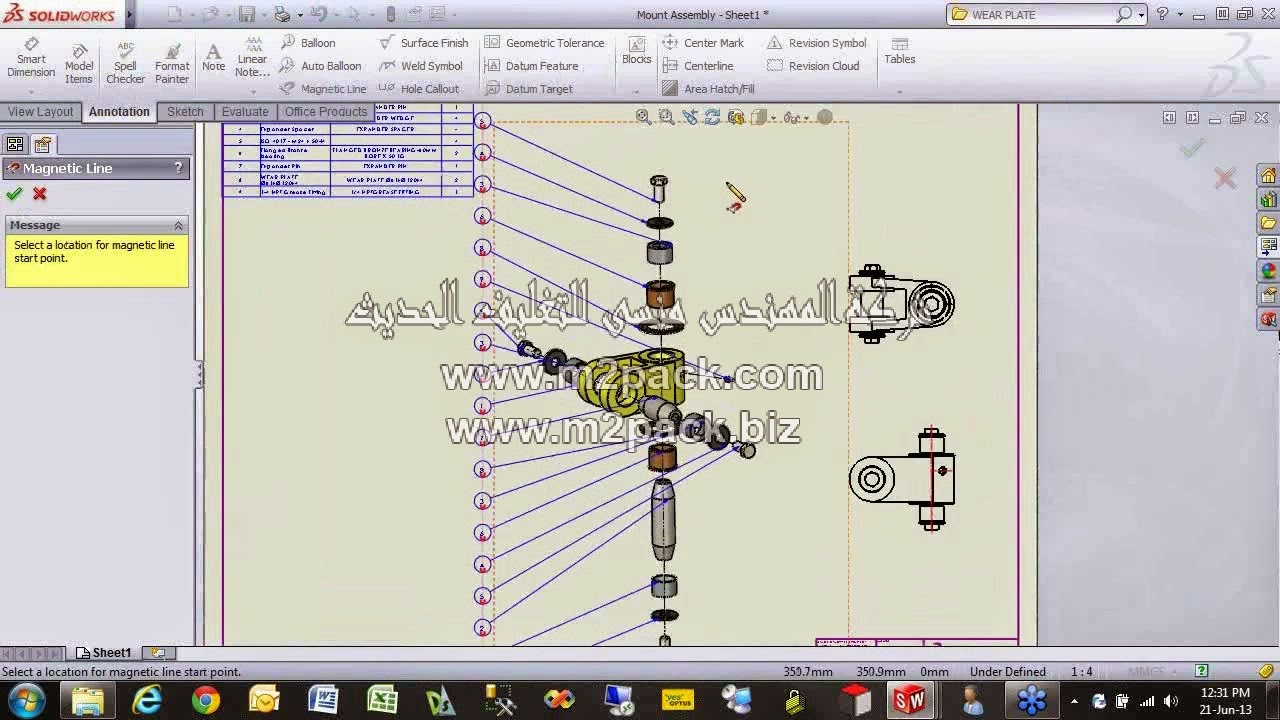Image resolution: width=1280 pixels, height=720 pixels.
Task: Add a Surface Finish symbol
Action: click(424, 43)
